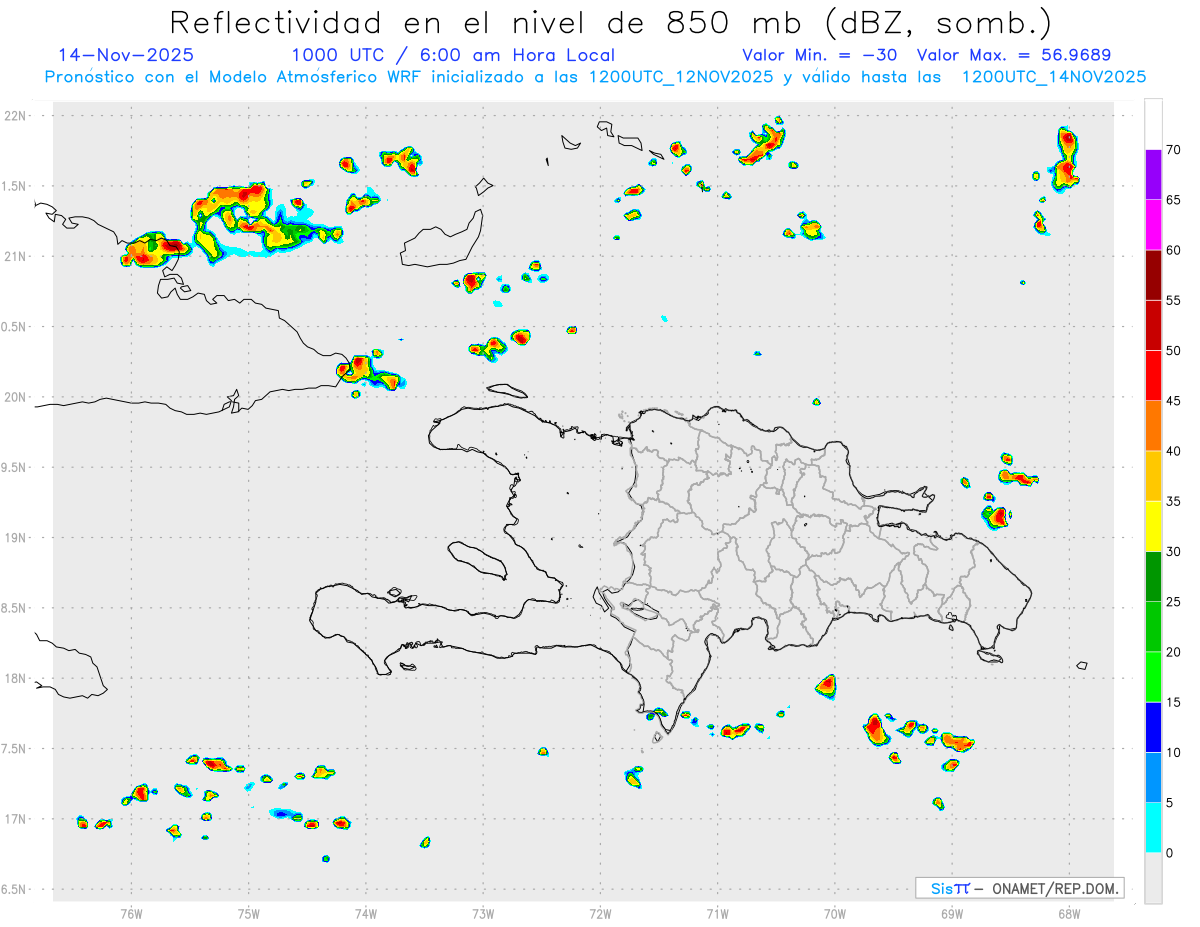This screenshot has height=927, width=1200.
Task: Click the 18N latitude label
Action: 15,678
